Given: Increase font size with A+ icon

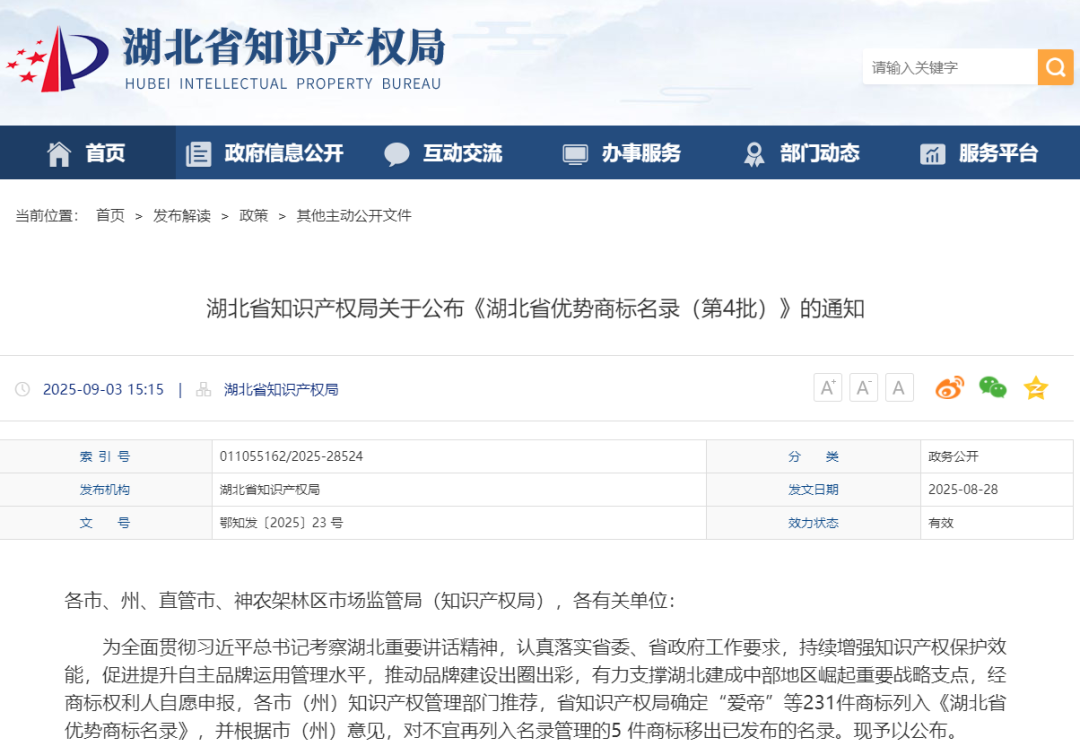Looking at the screenshot, I should pos(827,388).
